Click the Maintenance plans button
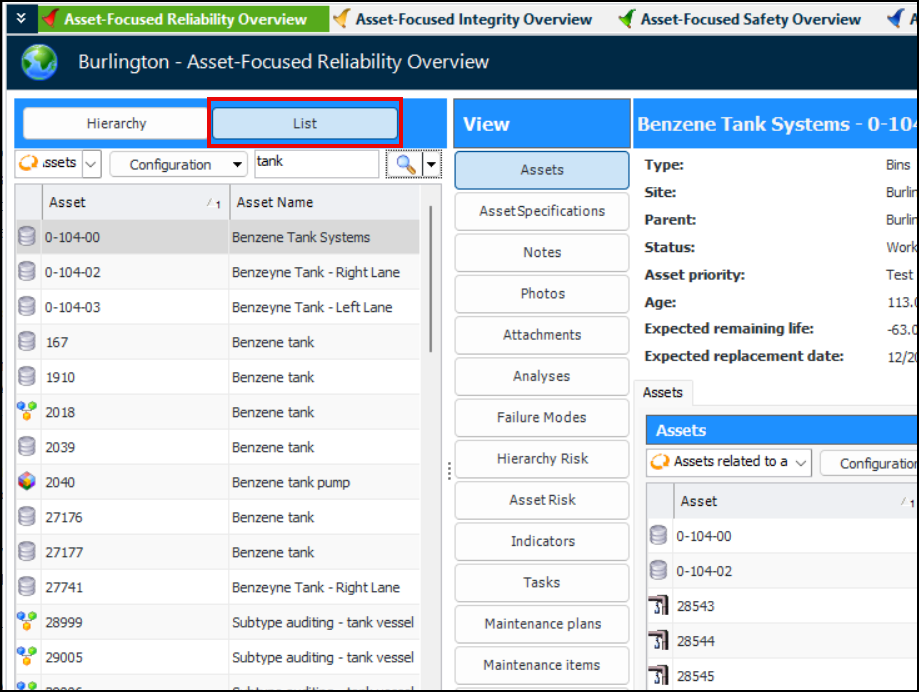 pyautogui.click(x=541, y=623)
